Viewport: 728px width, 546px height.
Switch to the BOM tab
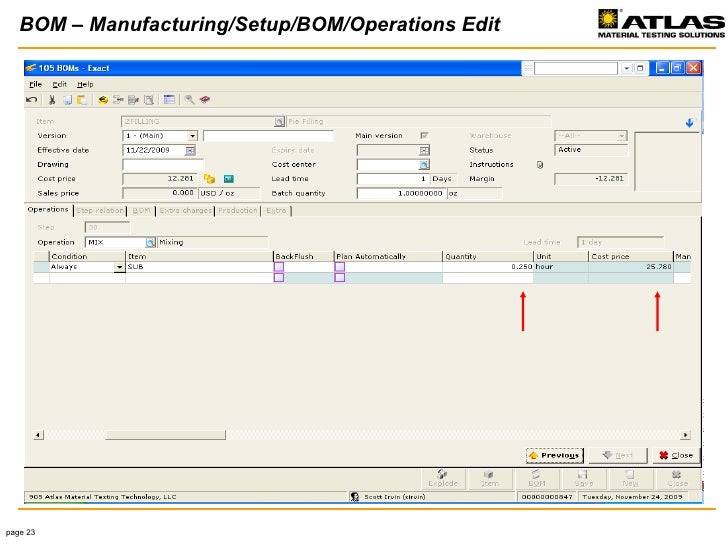(142, 211)
